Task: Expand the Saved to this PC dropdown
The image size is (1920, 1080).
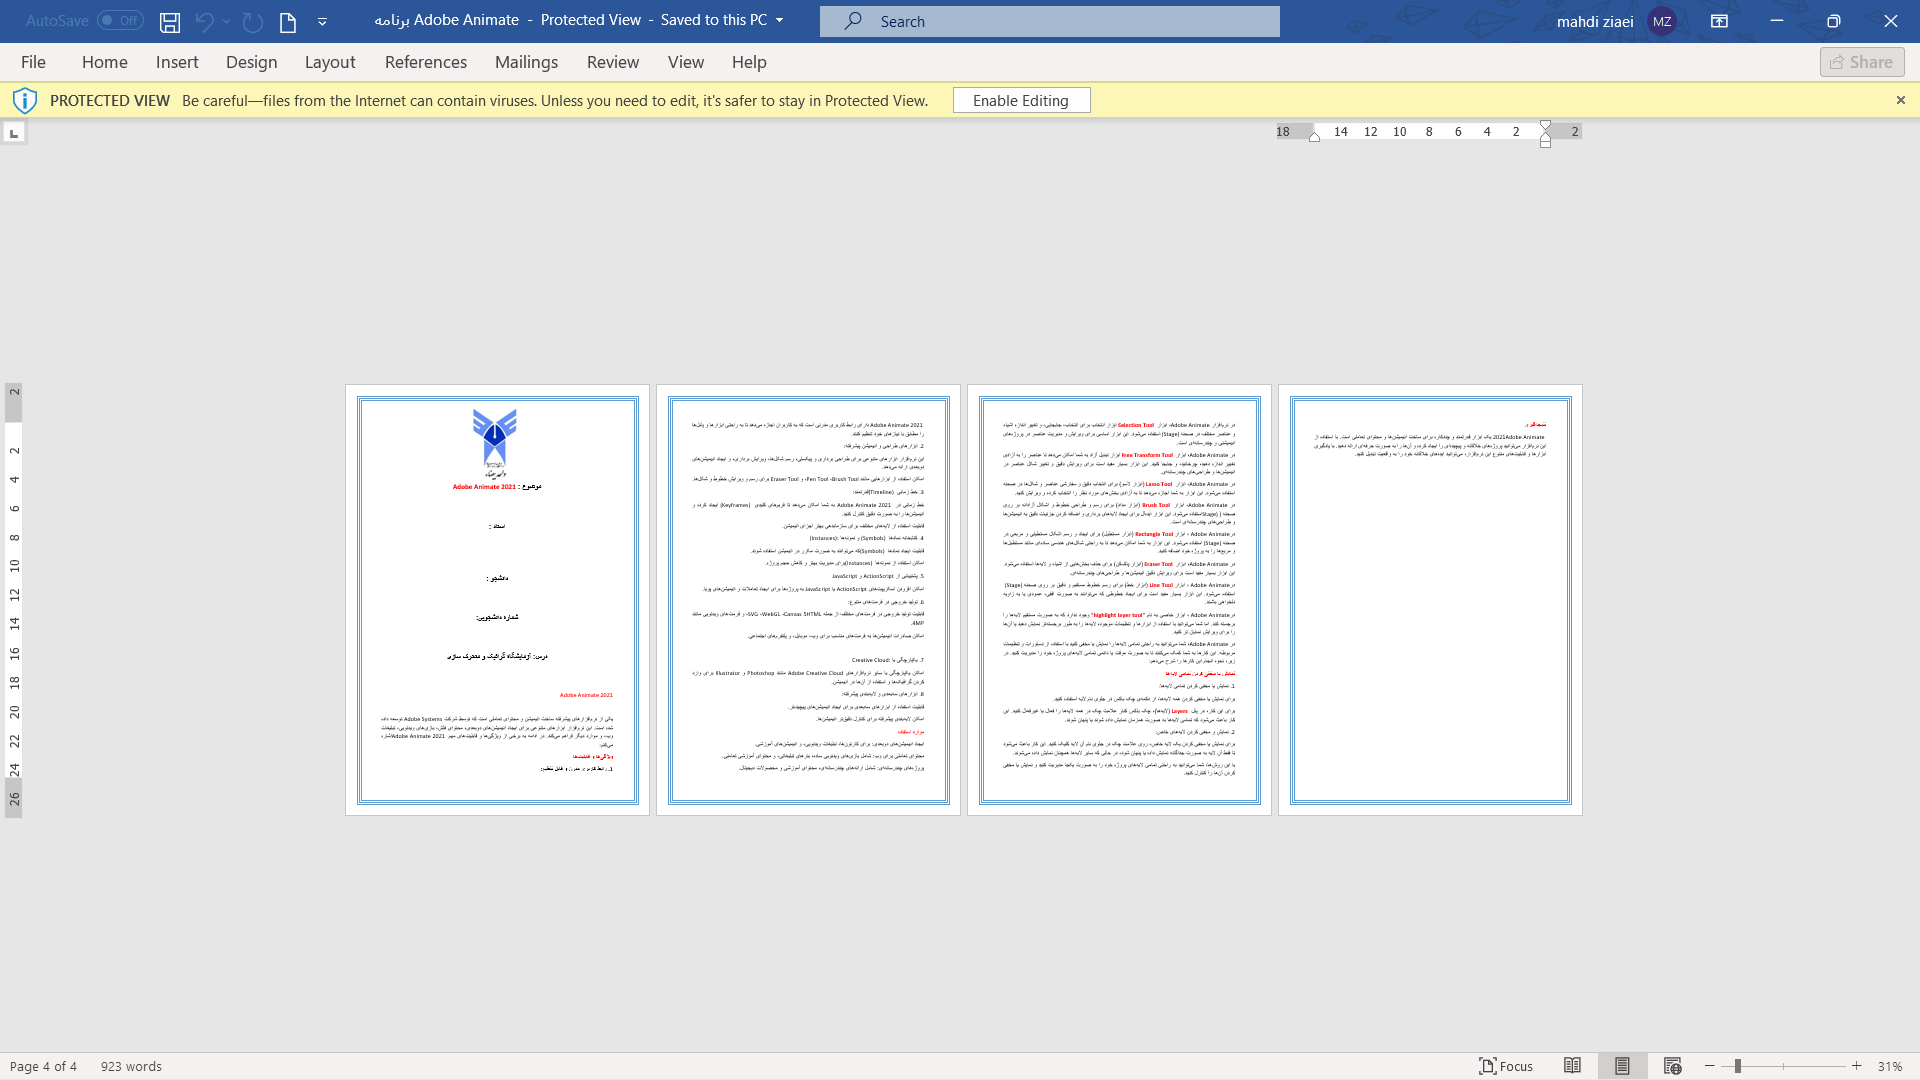Action: pyautogui.click(x=780, y=20)
